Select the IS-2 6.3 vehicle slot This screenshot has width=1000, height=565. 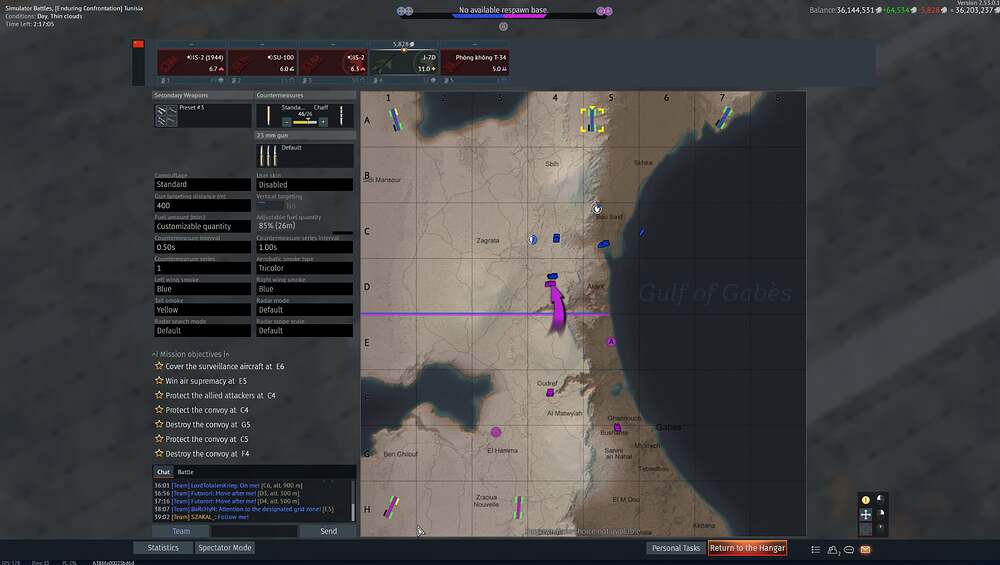tap(333, 62)
